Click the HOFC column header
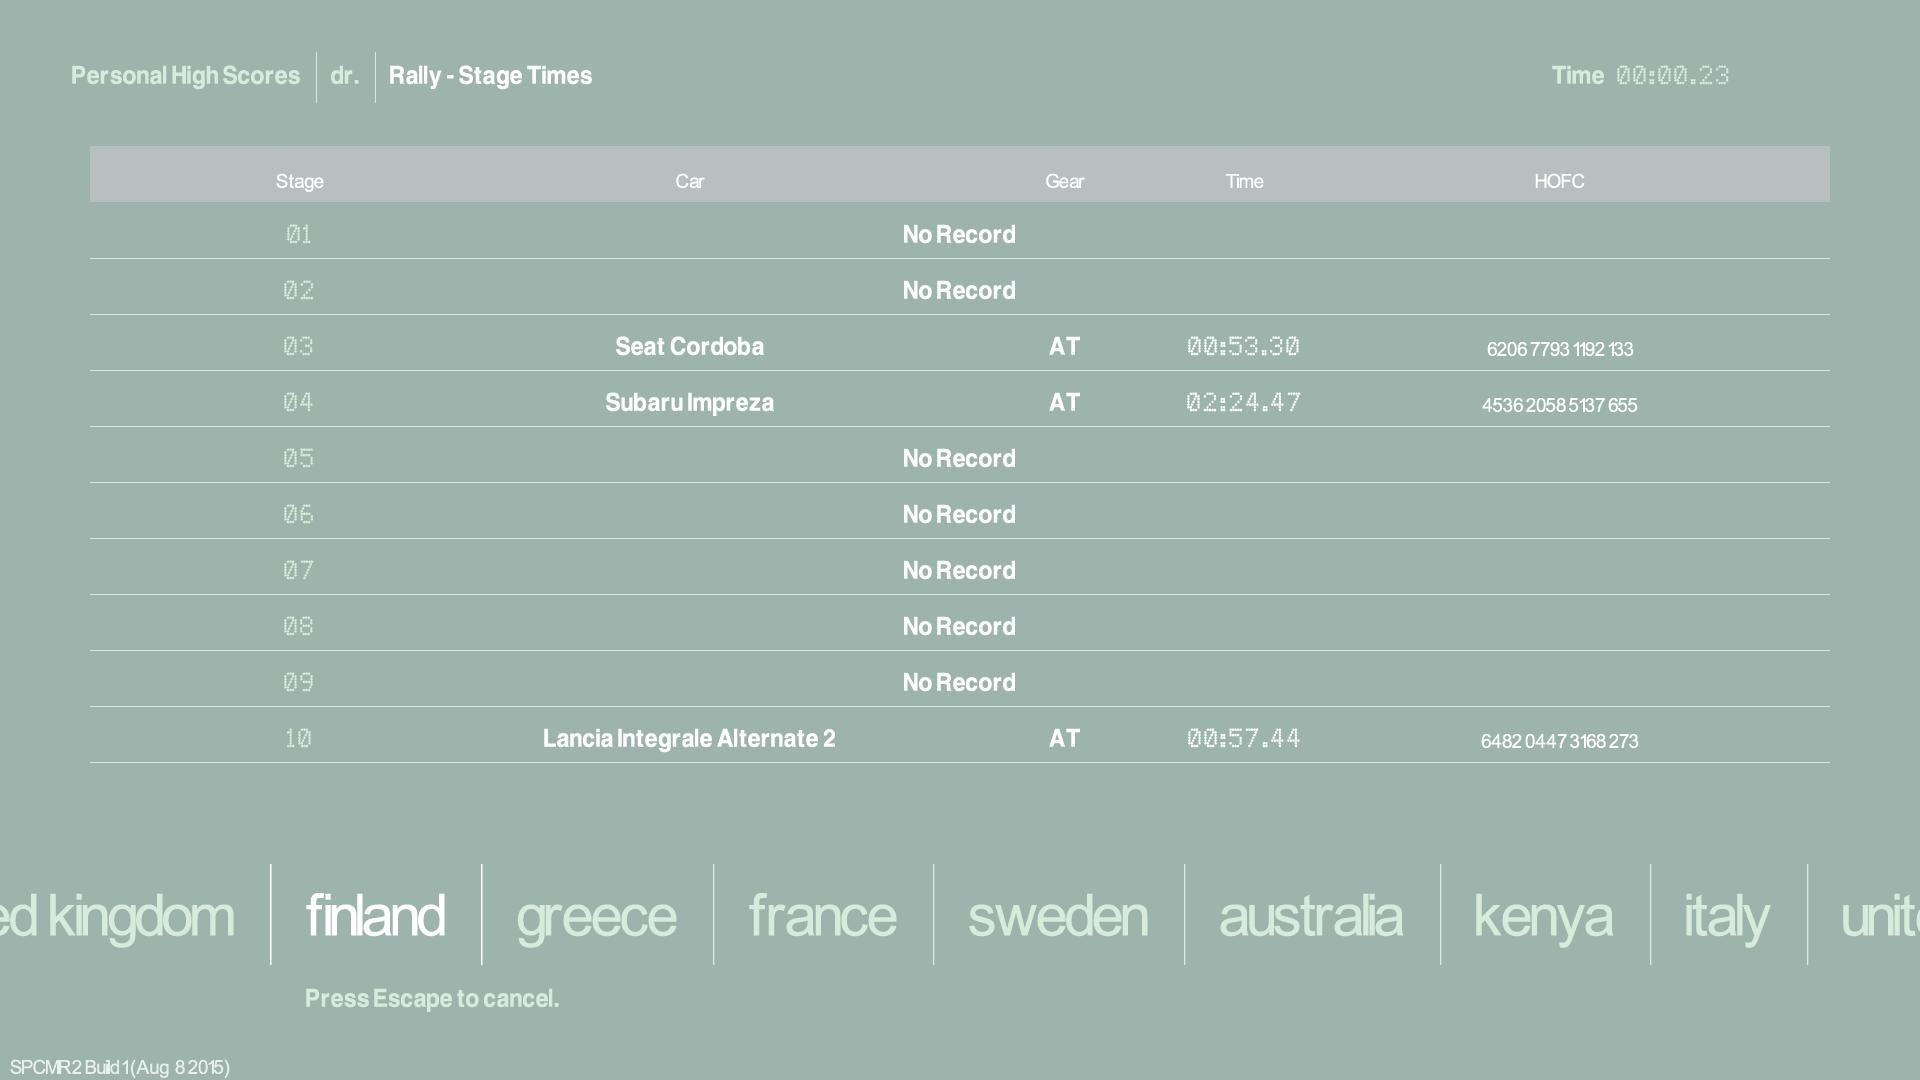The height and width of the screenshot is (1080, 1920). click(x=1559, y=181)
